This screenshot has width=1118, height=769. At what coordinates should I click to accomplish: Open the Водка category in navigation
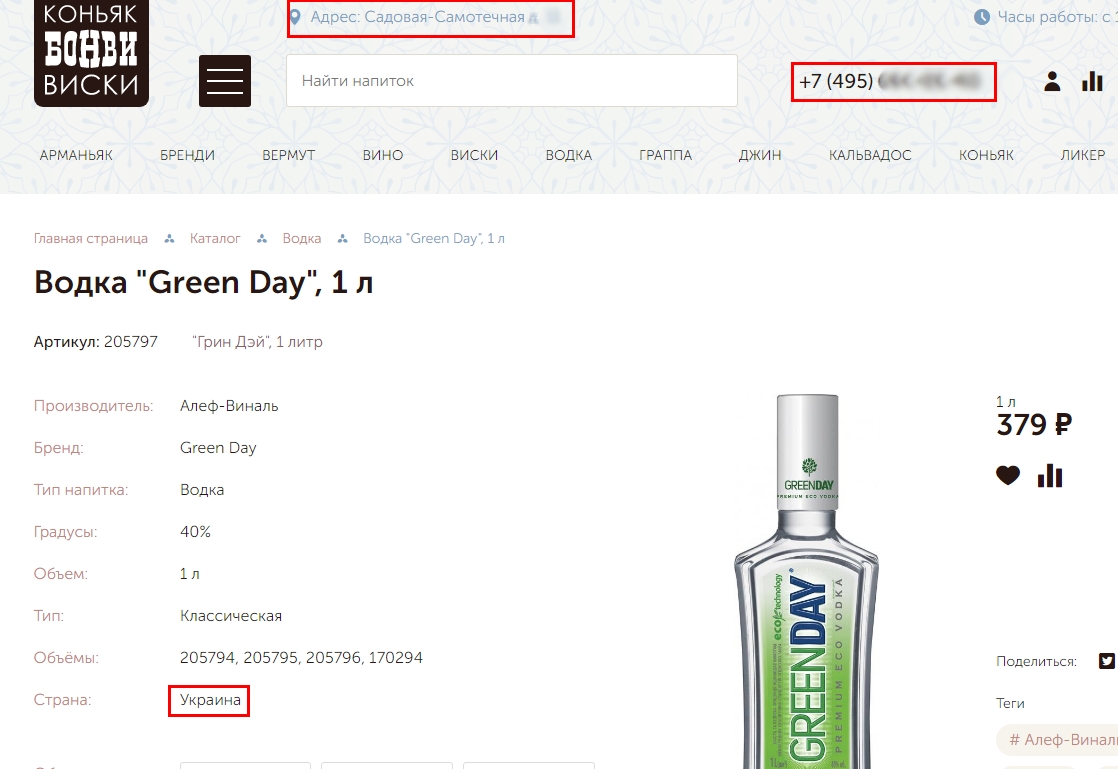pyautogui.click(x=568, y=155)
